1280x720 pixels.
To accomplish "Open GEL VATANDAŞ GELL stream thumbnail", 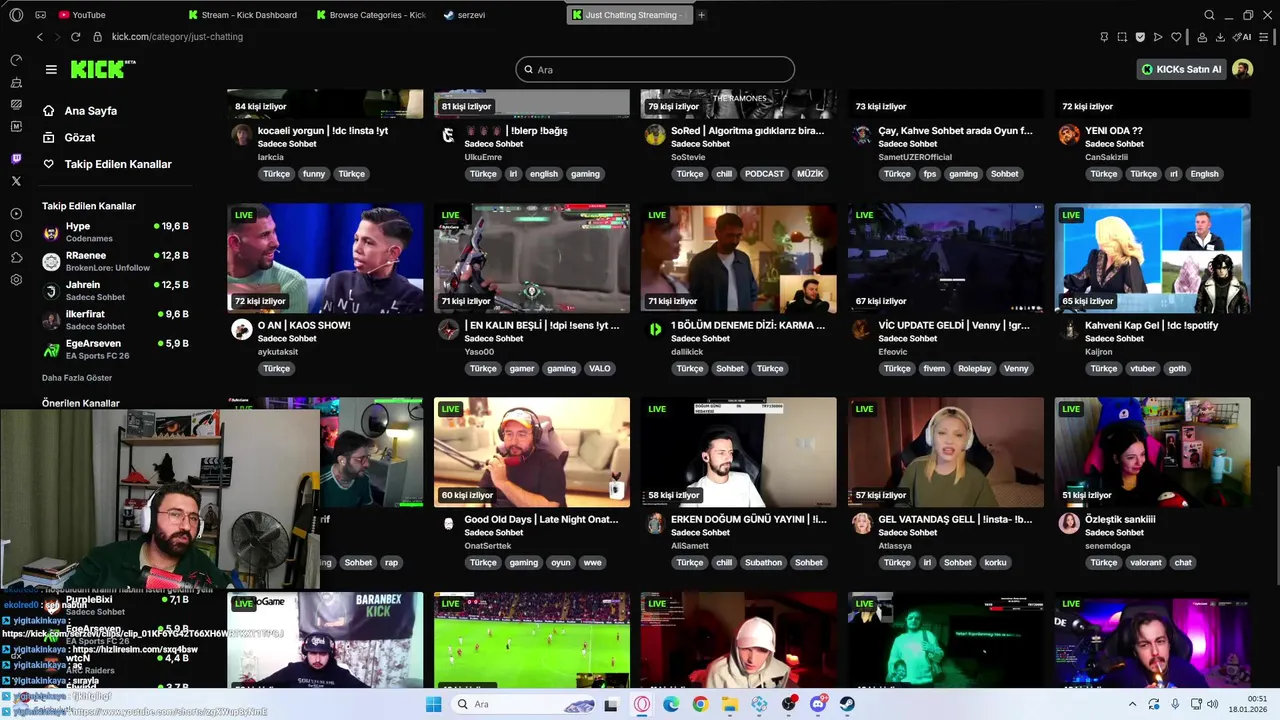I will (946, 452).
